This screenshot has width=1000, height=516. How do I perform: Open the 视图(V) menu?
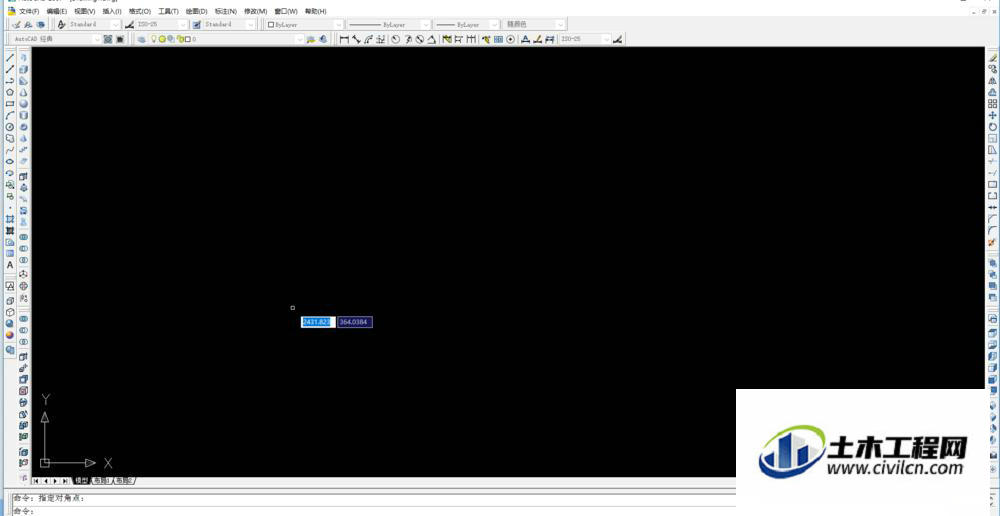click(x=84, y=11)
